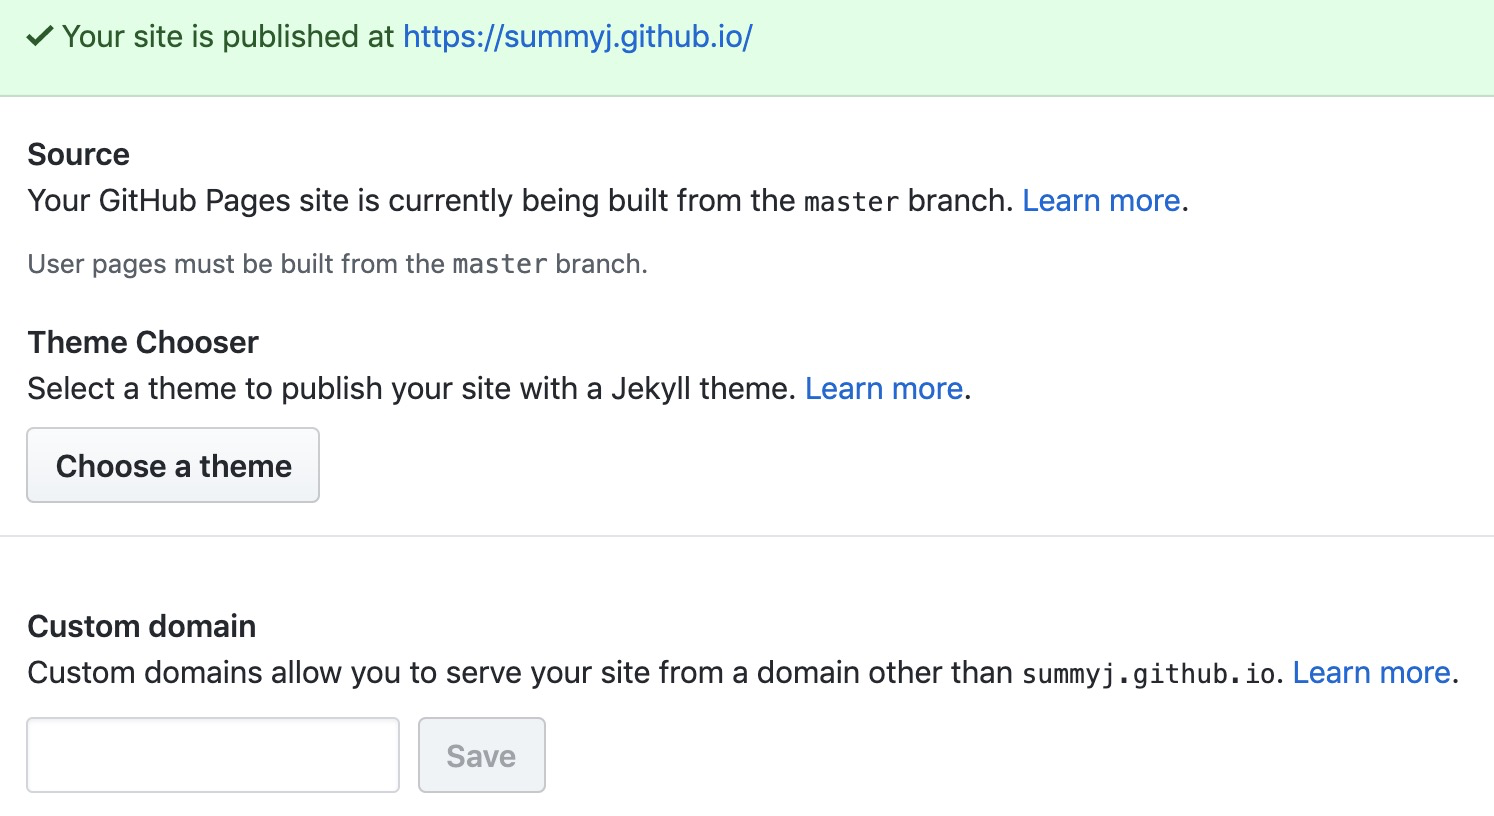The image size is (1494, 816).
Task: Open Learn more link for Source branch
Action: coord(1100,201)
